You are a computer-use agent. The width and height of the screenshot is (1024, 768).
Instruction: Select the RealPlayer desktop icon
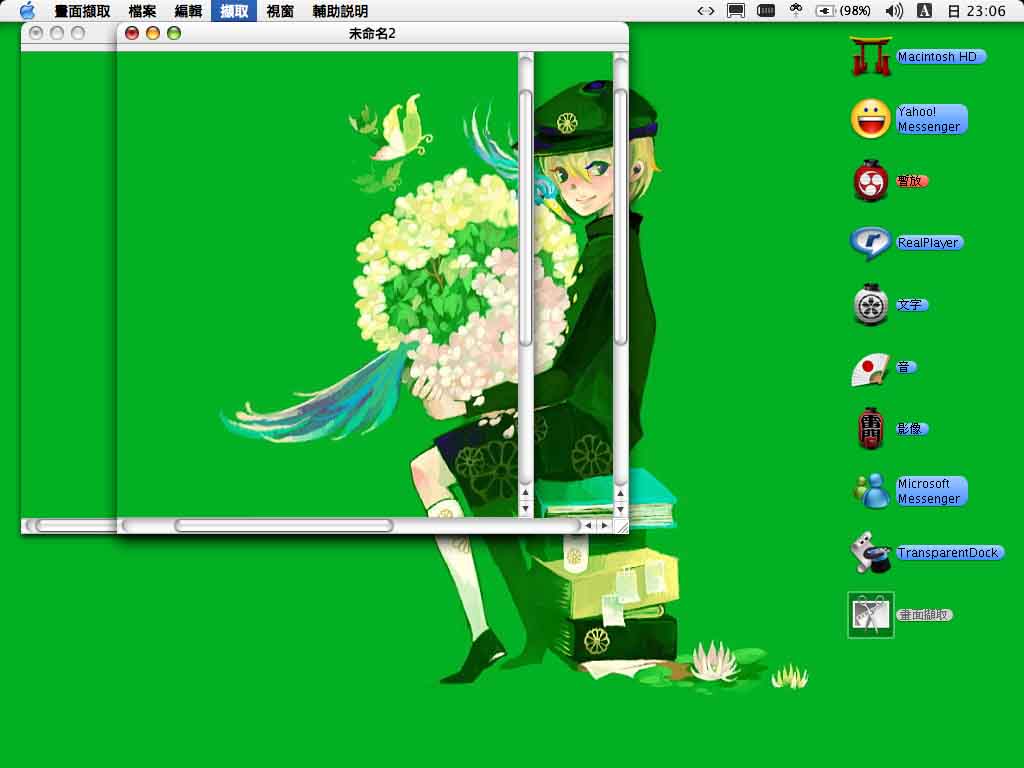(871, 242)
